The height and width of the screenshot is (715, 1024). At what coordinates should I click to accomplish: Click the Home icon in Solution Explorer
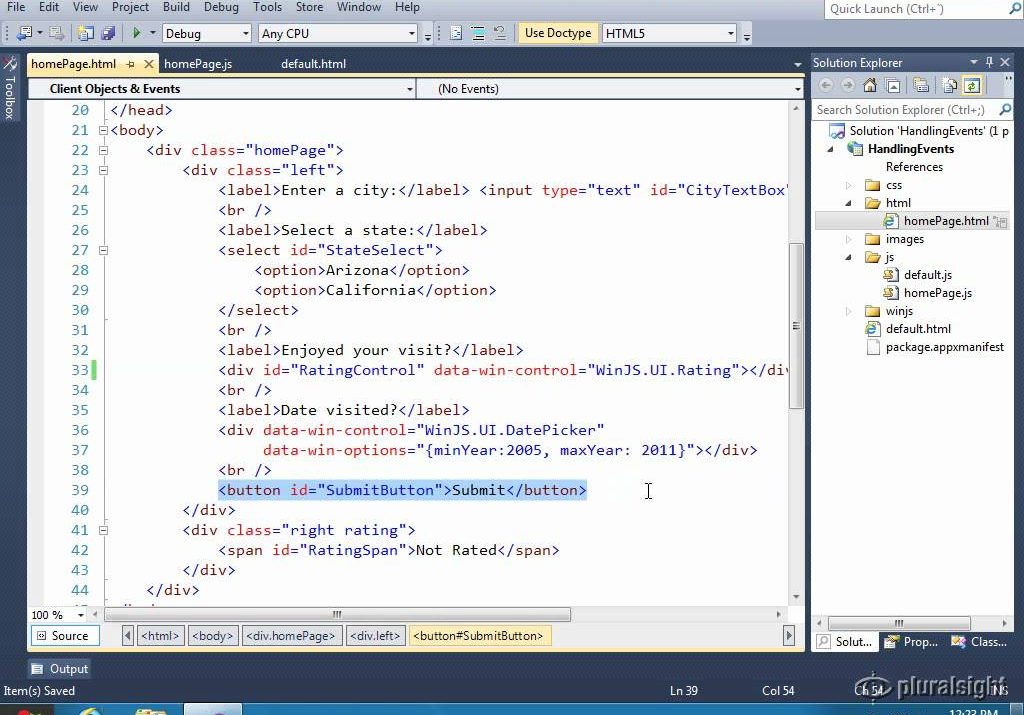(x=870, y=86)
